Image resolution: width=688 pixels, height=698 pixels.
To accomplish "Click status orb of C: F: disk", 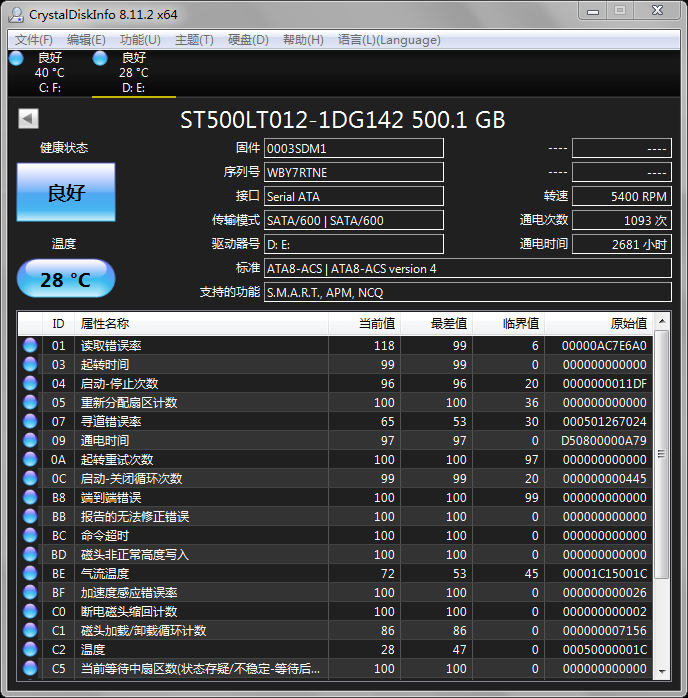I will tap(16, 58).
